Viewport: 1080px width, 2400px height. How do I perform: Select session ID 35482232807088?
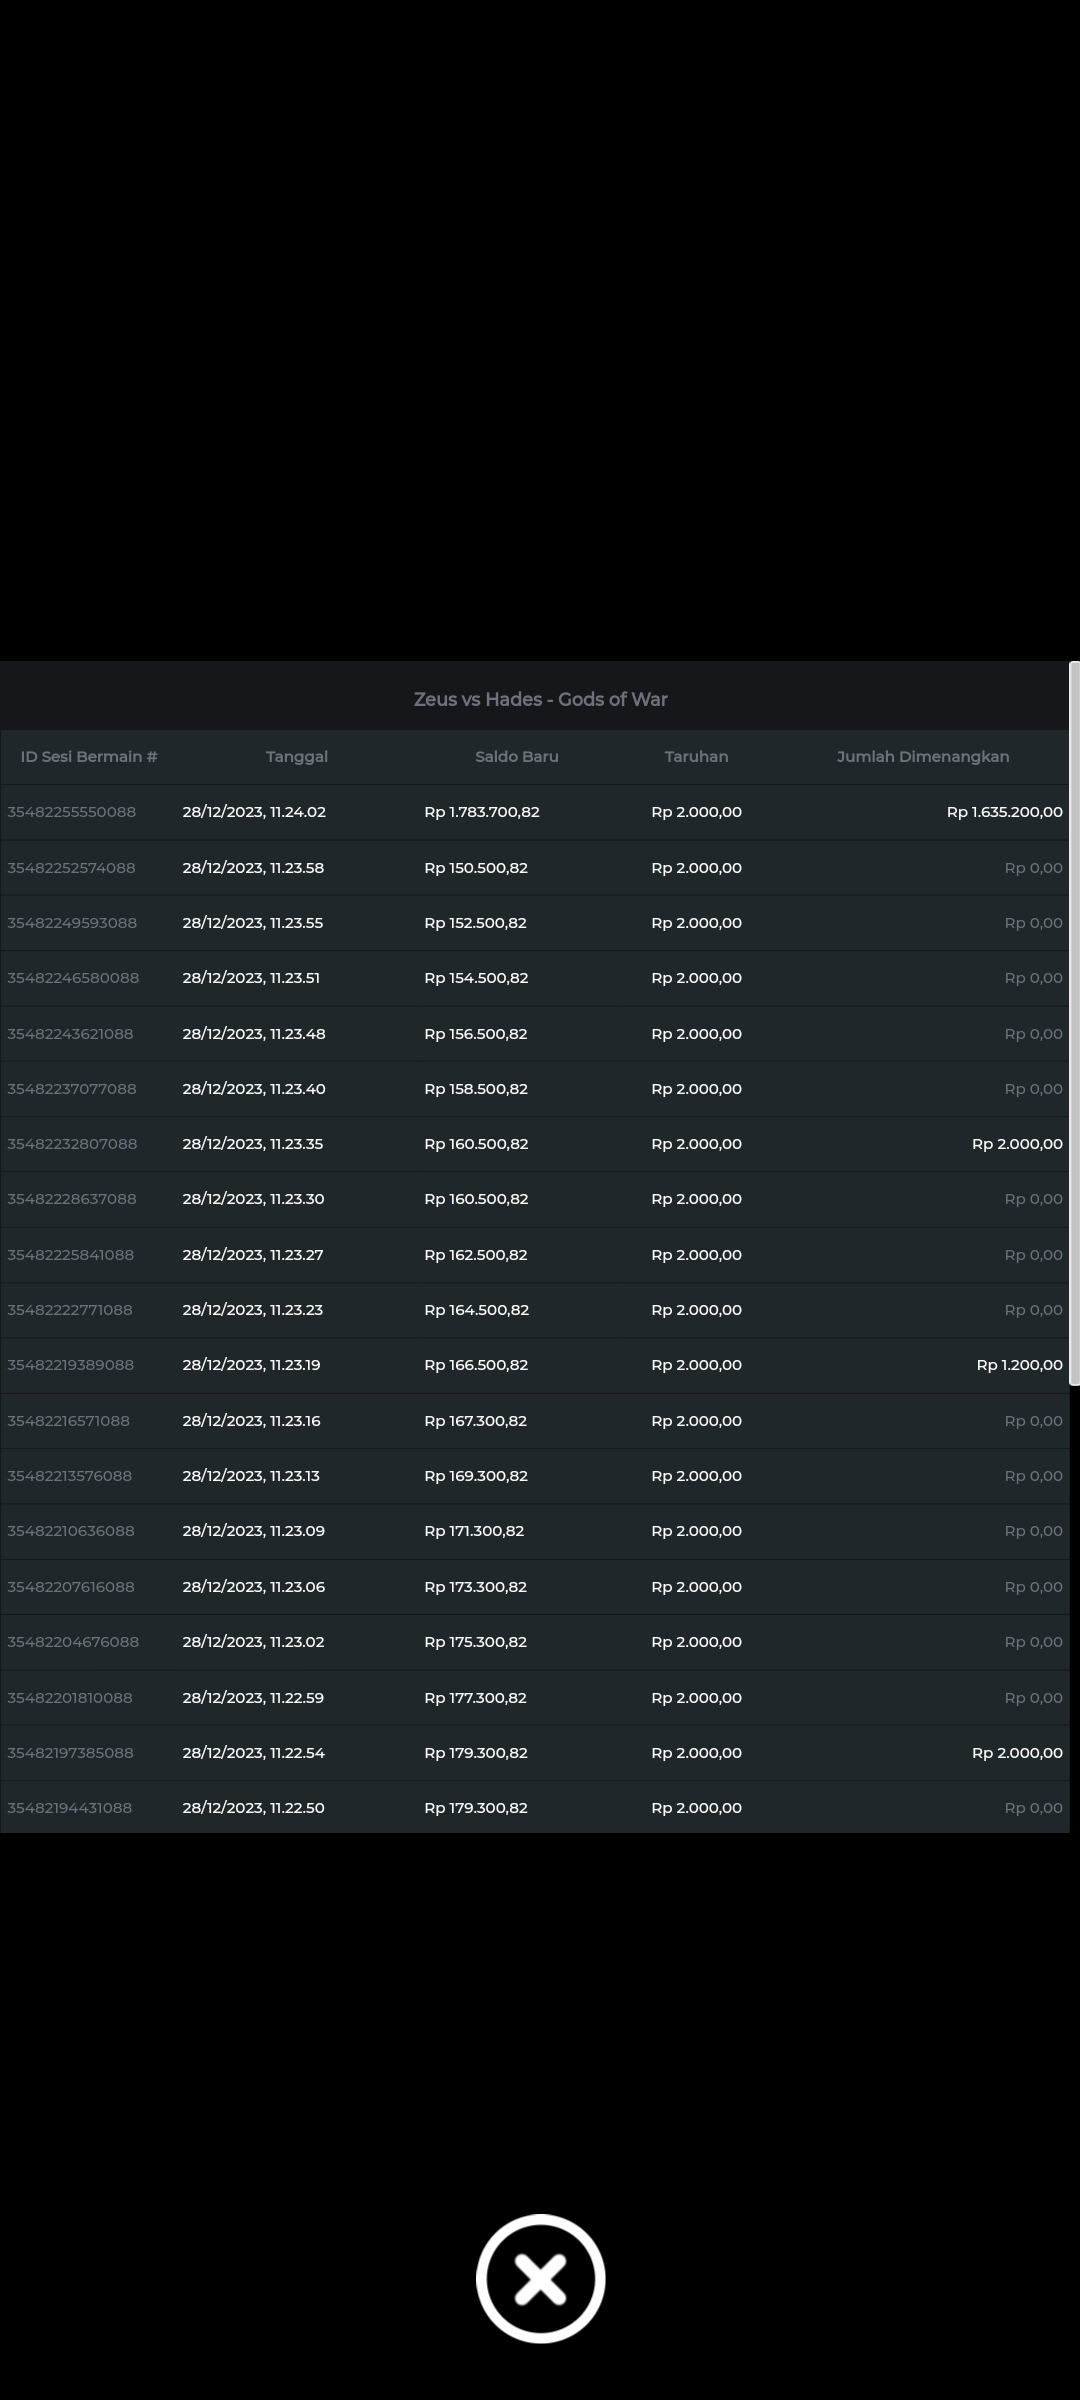coord(72,1144)
